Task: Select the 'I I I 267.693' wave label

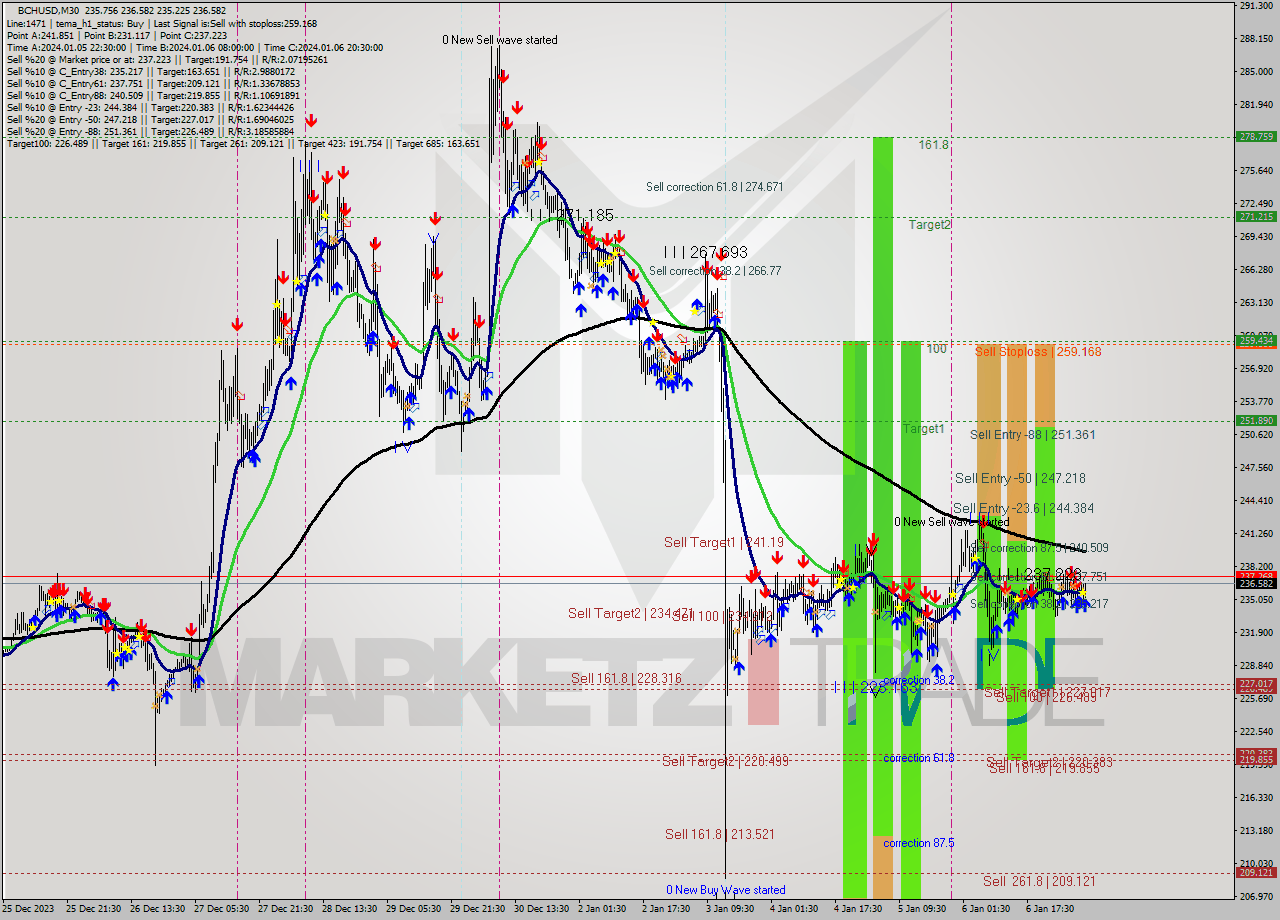Action: [x=705, y=253]
